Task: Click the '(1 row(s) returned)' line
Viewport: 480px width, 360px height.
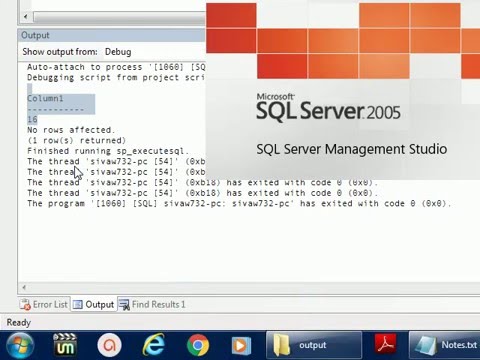Action: point(77,140)
